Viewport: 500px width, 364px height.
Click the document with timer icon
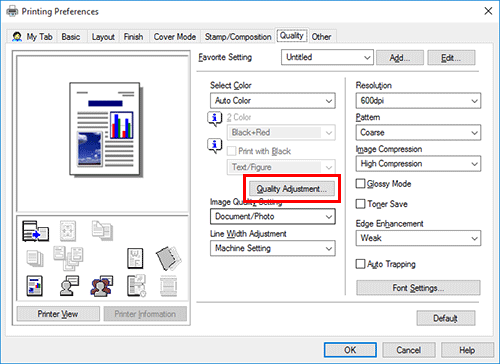(136, 286)
